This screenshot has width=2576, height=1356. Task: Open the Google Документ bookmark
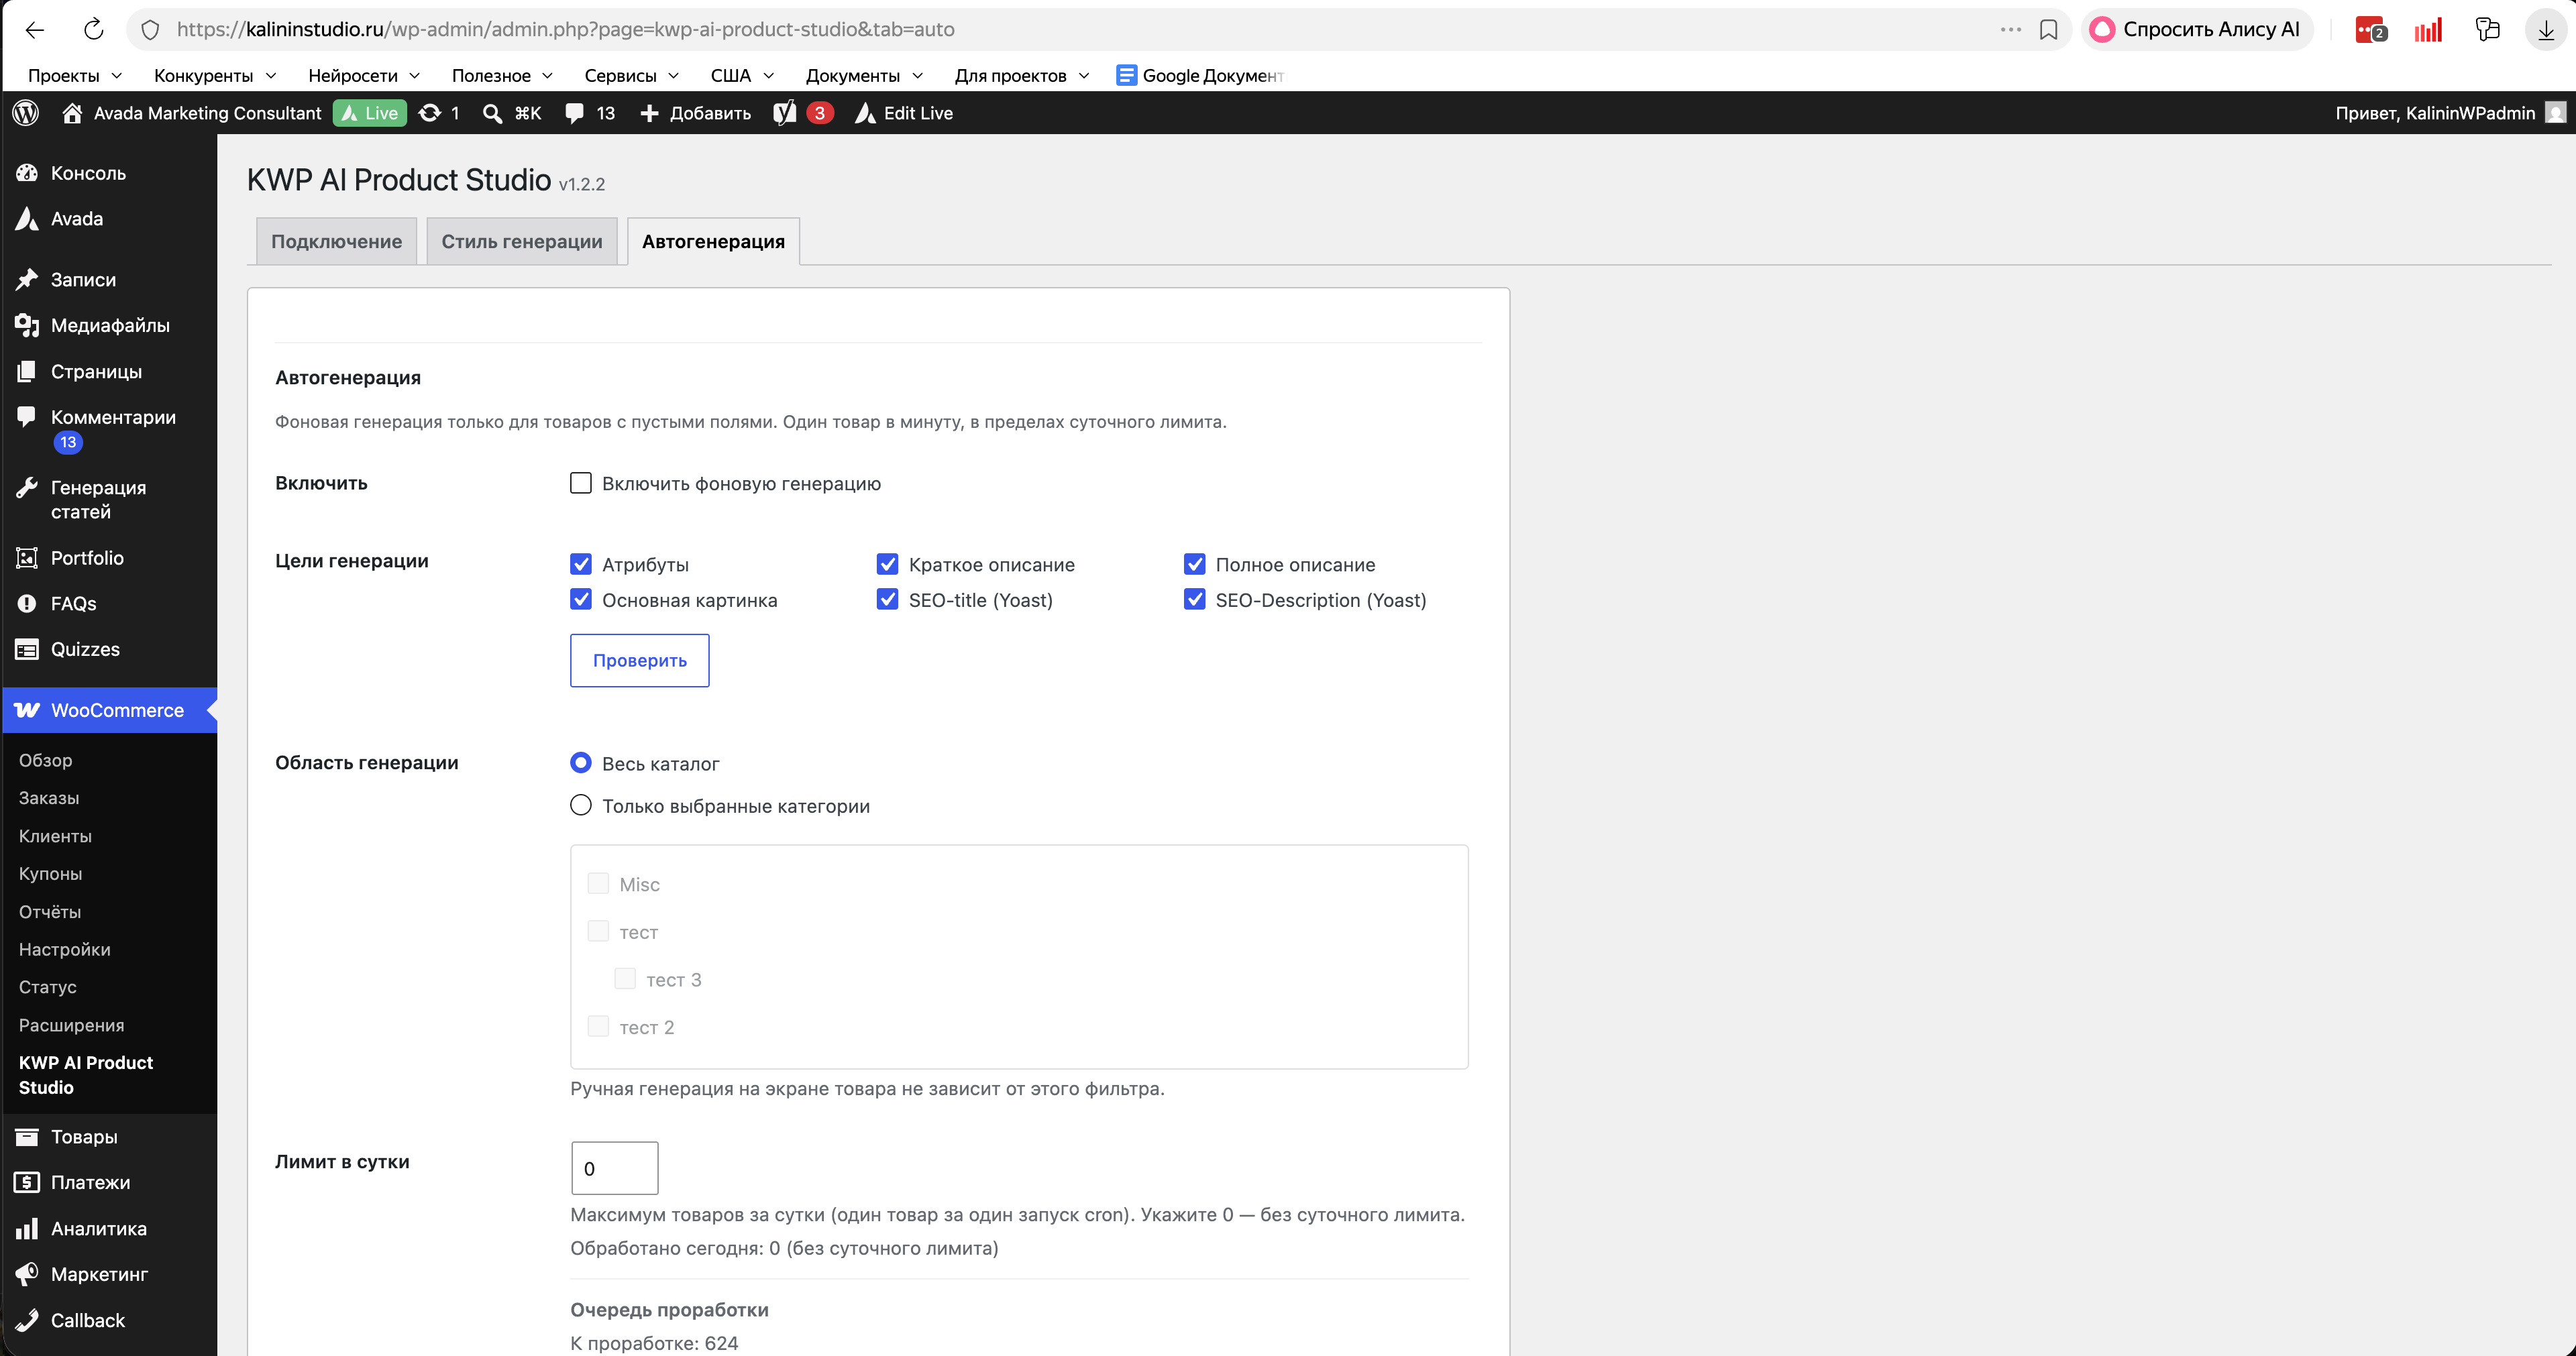pyautogui.click(x=1200, y=76)
